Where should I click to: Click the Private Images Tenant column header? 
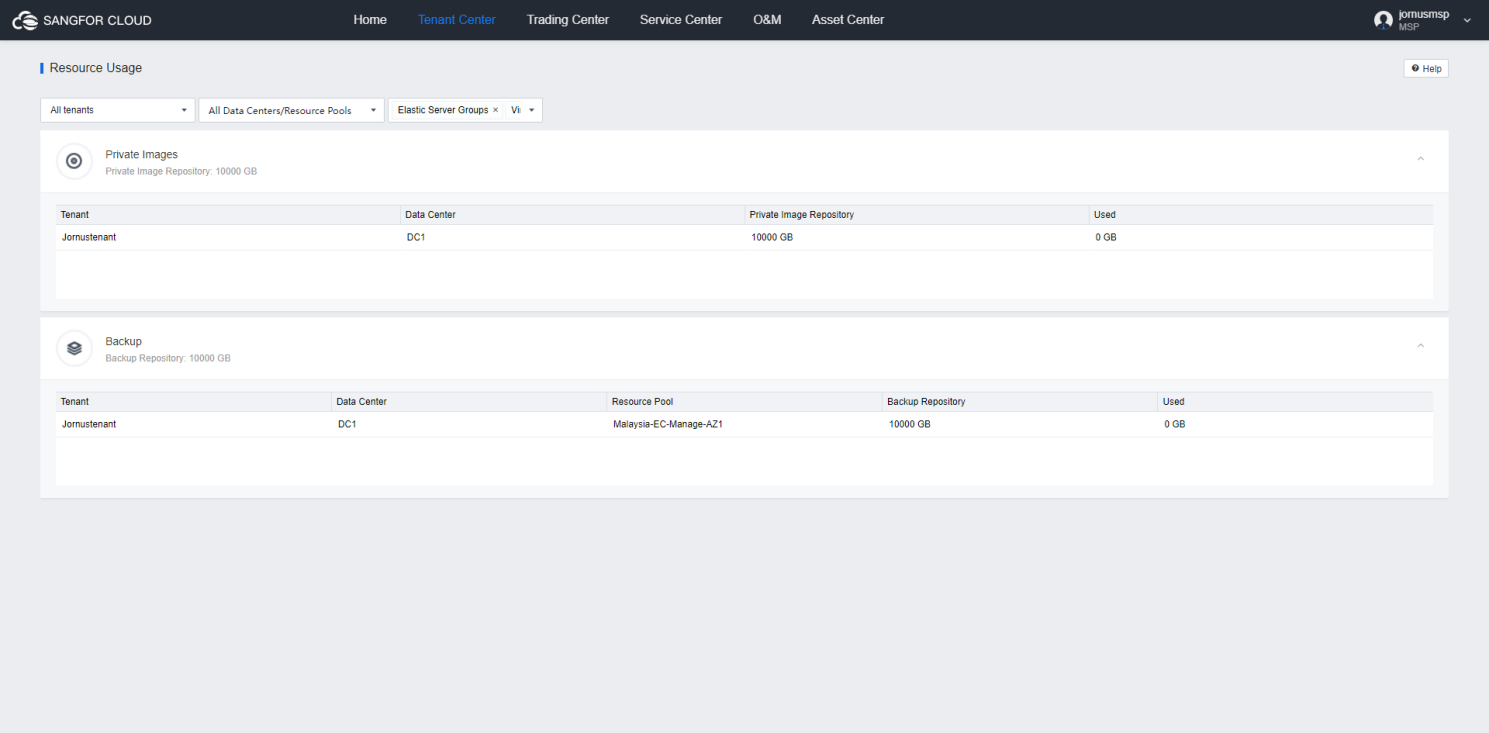coord(228,215)
